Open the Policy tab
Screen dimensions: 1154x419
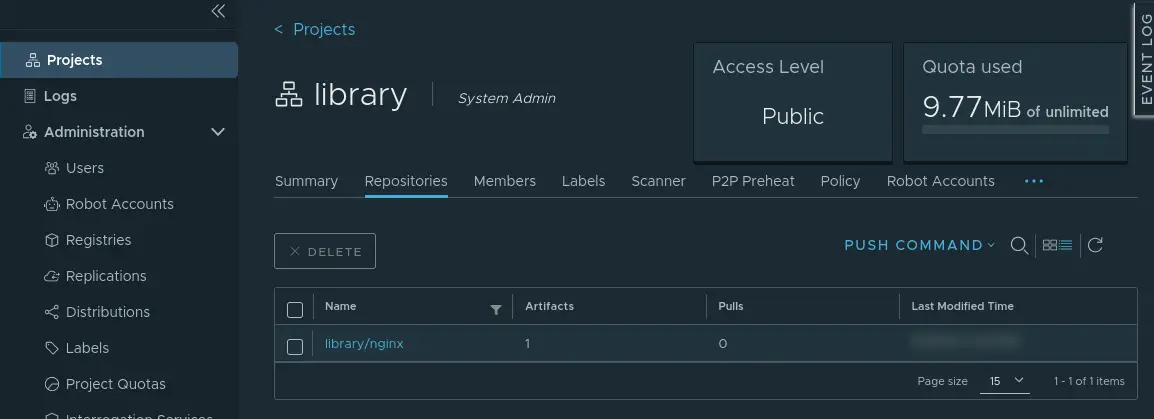[x=840, y=181]
